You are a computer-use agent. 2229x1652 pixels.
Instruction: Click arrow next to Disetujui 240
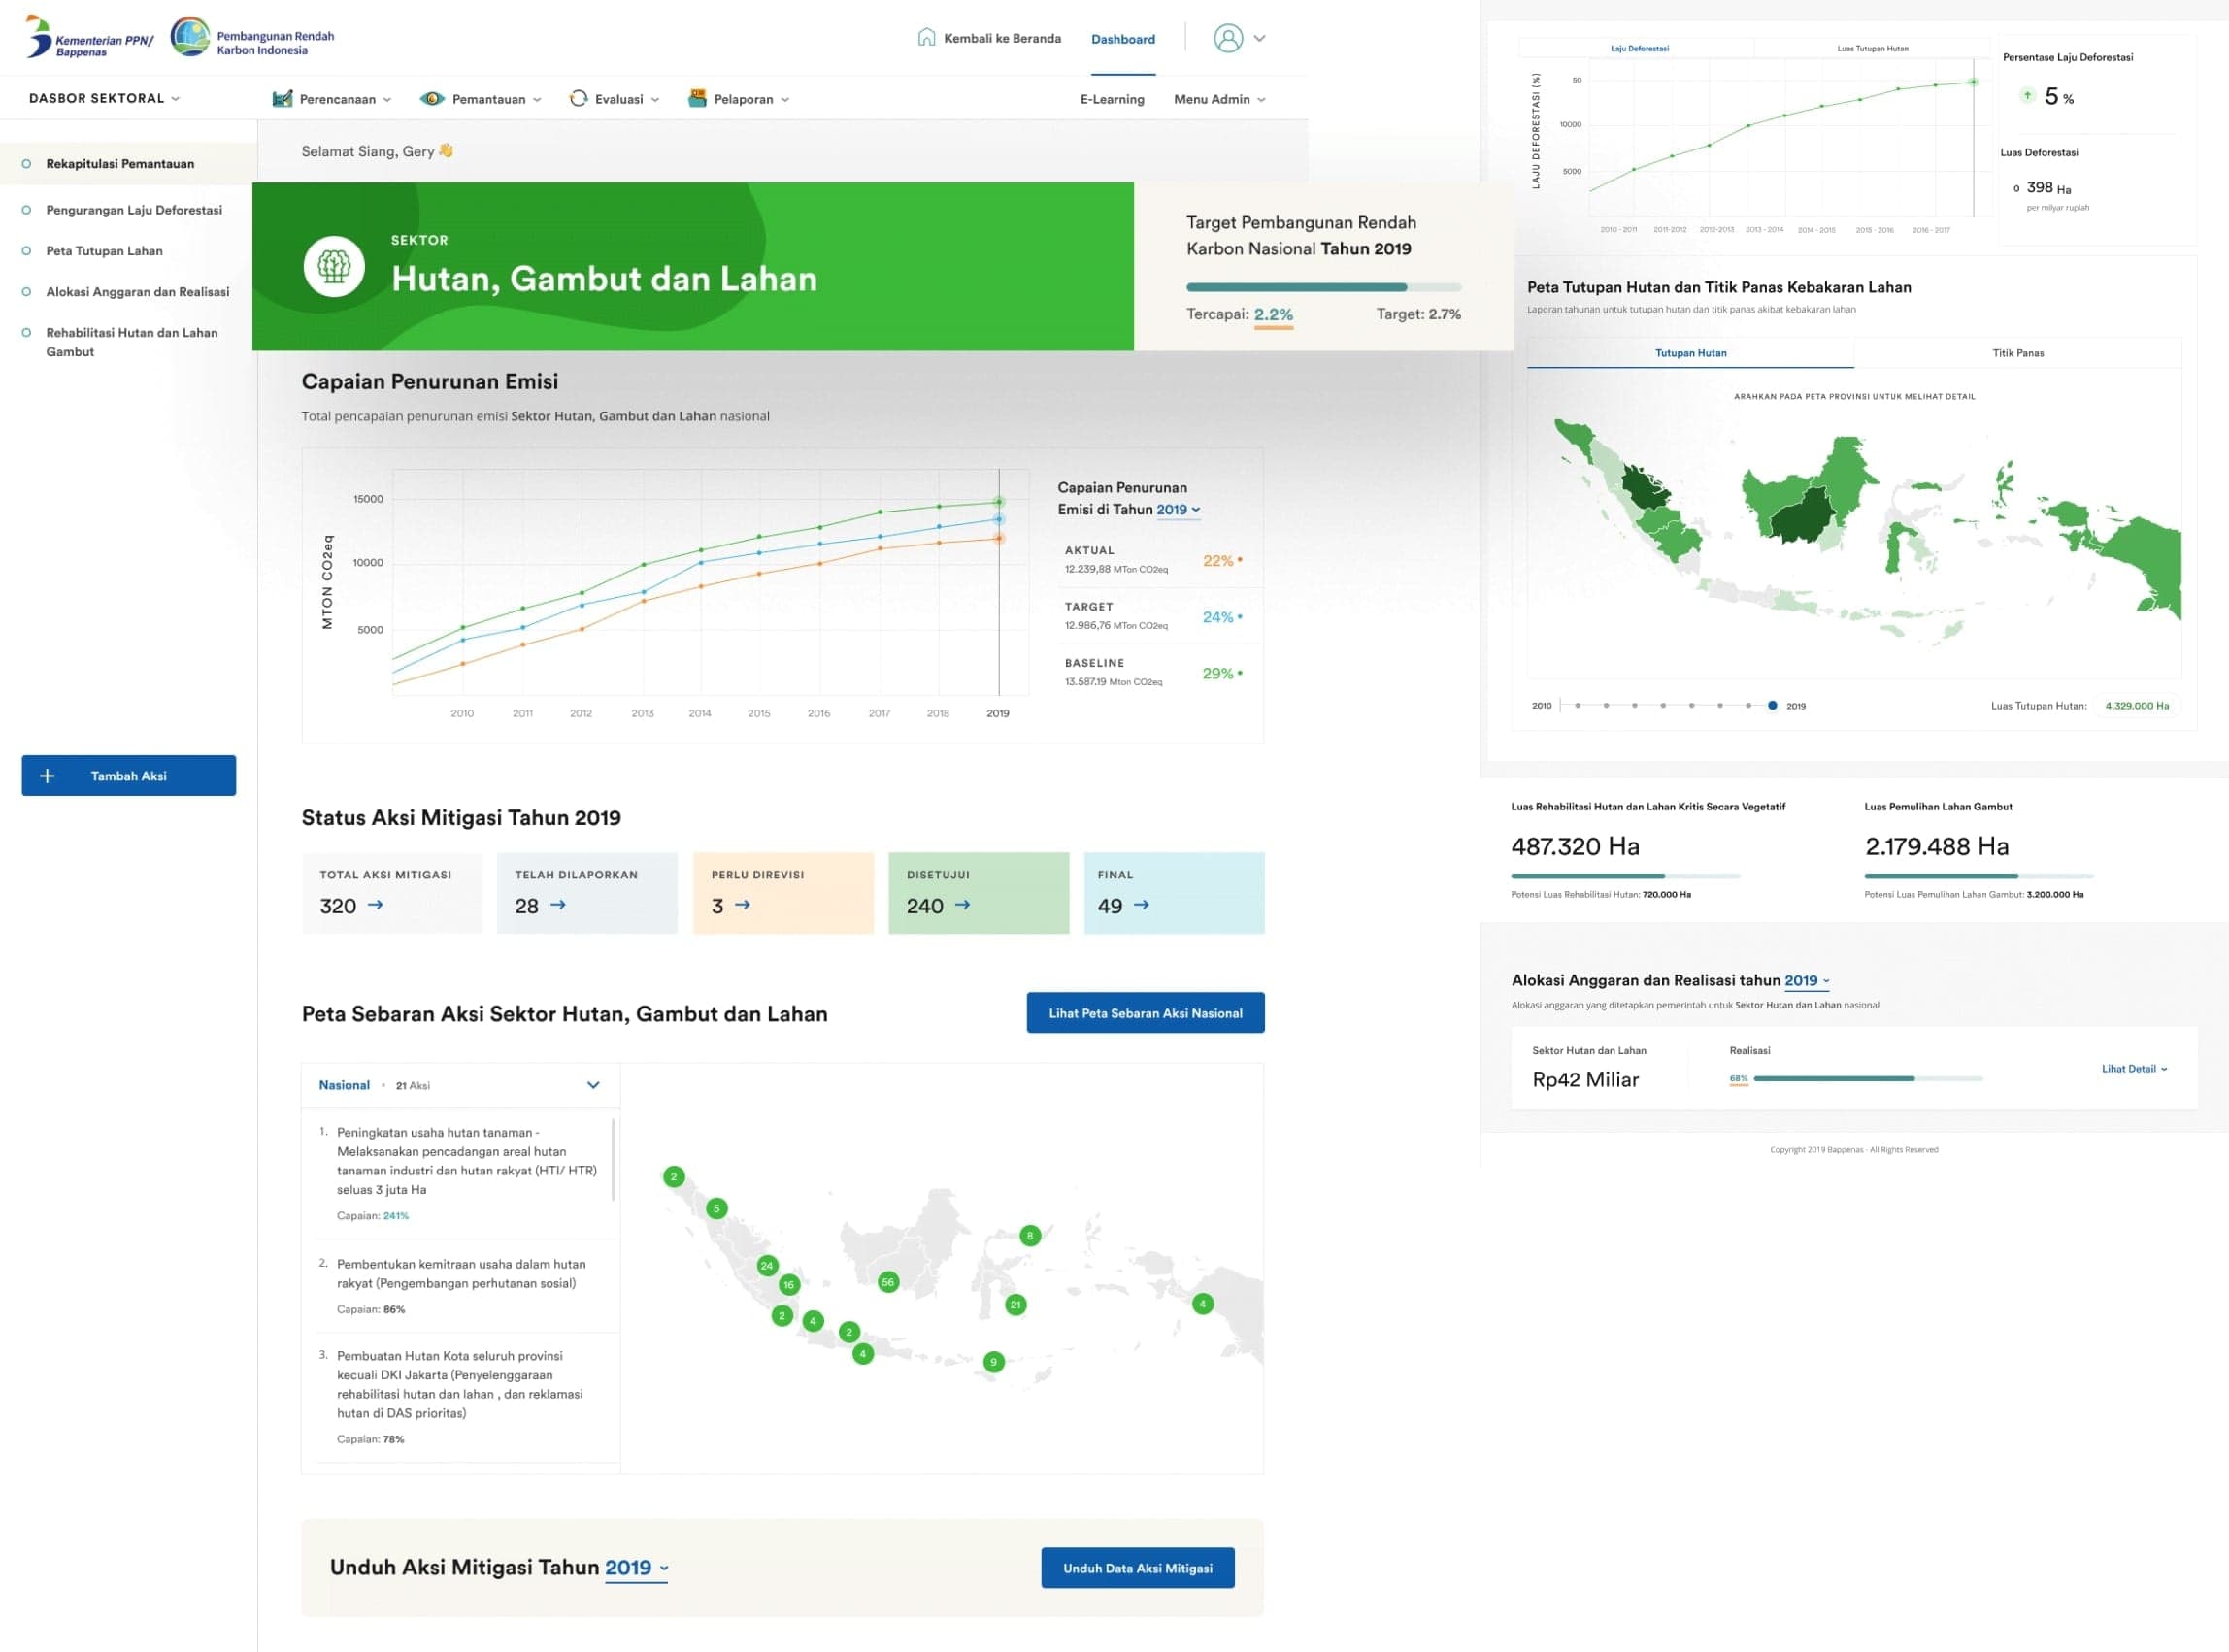tap(962, 905)
